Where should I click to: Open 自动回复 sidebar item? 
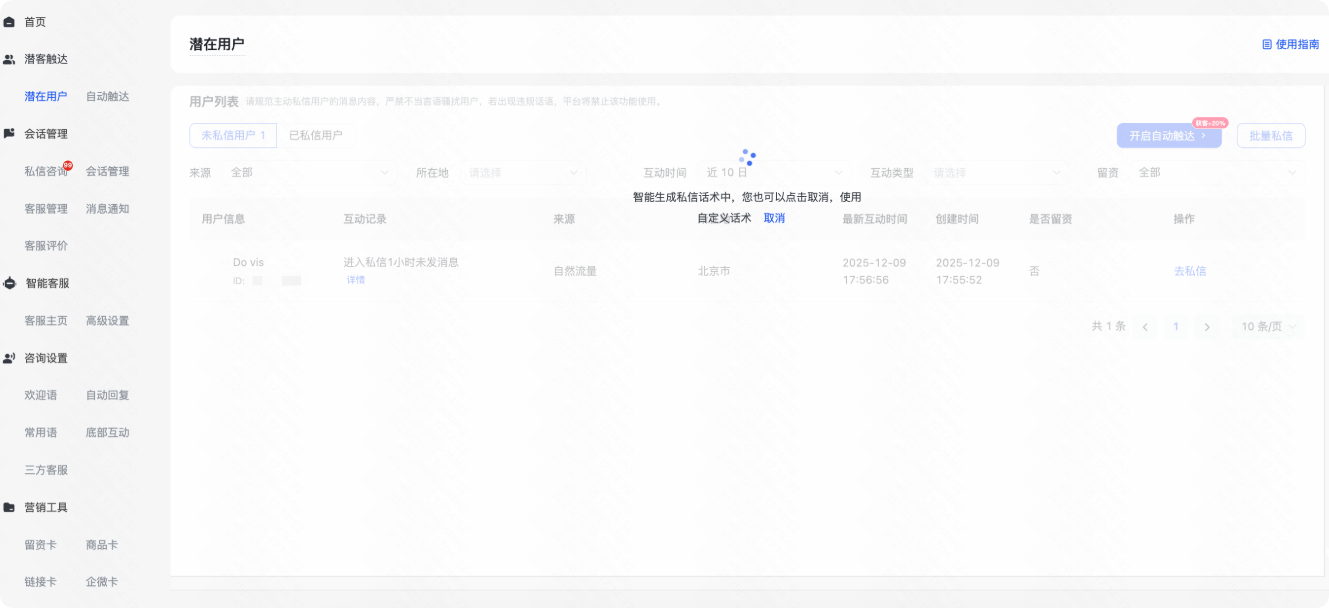coord(107,395)
